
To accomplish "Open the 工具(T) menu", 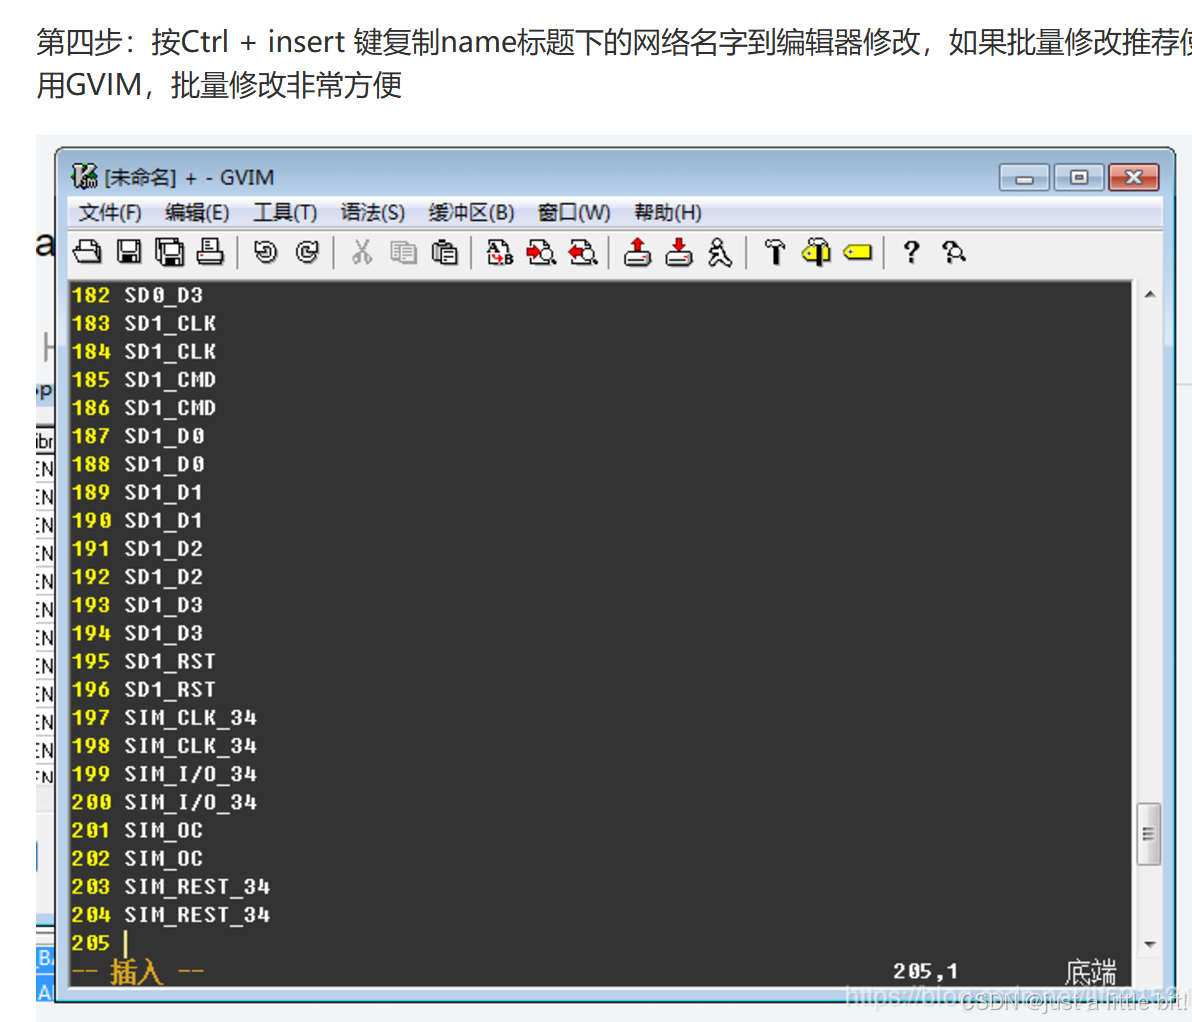I will (285, 212).
